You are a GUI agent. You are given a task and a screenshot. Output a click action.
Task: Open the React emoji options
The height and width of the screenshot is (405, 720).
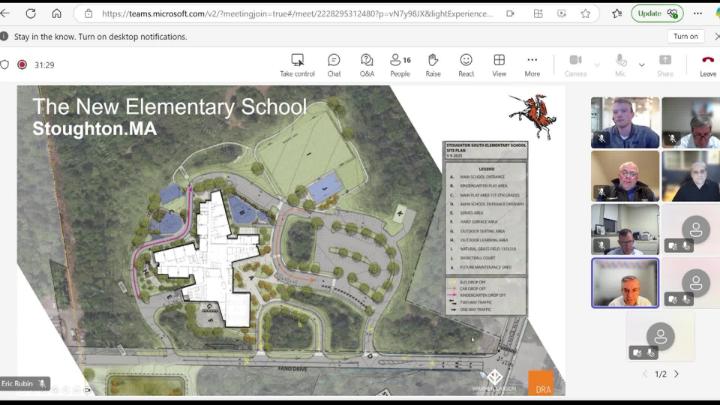[466, 65]
